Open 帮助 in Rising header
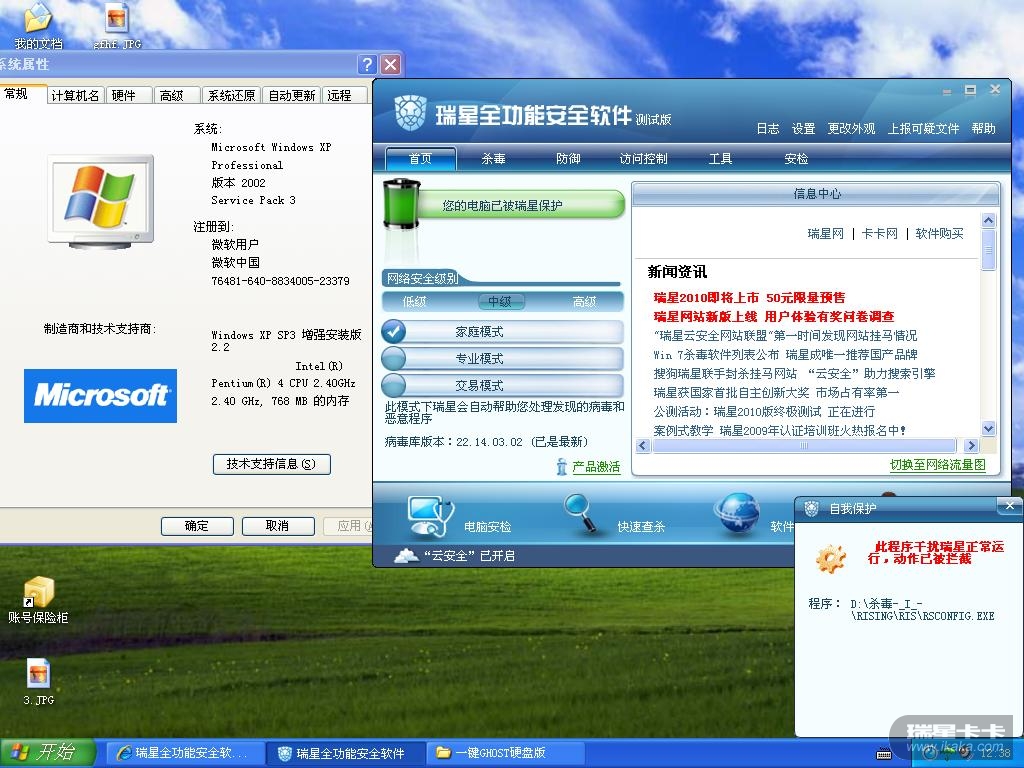Viewport: 1024px width, 768px height. coord(984,129)
